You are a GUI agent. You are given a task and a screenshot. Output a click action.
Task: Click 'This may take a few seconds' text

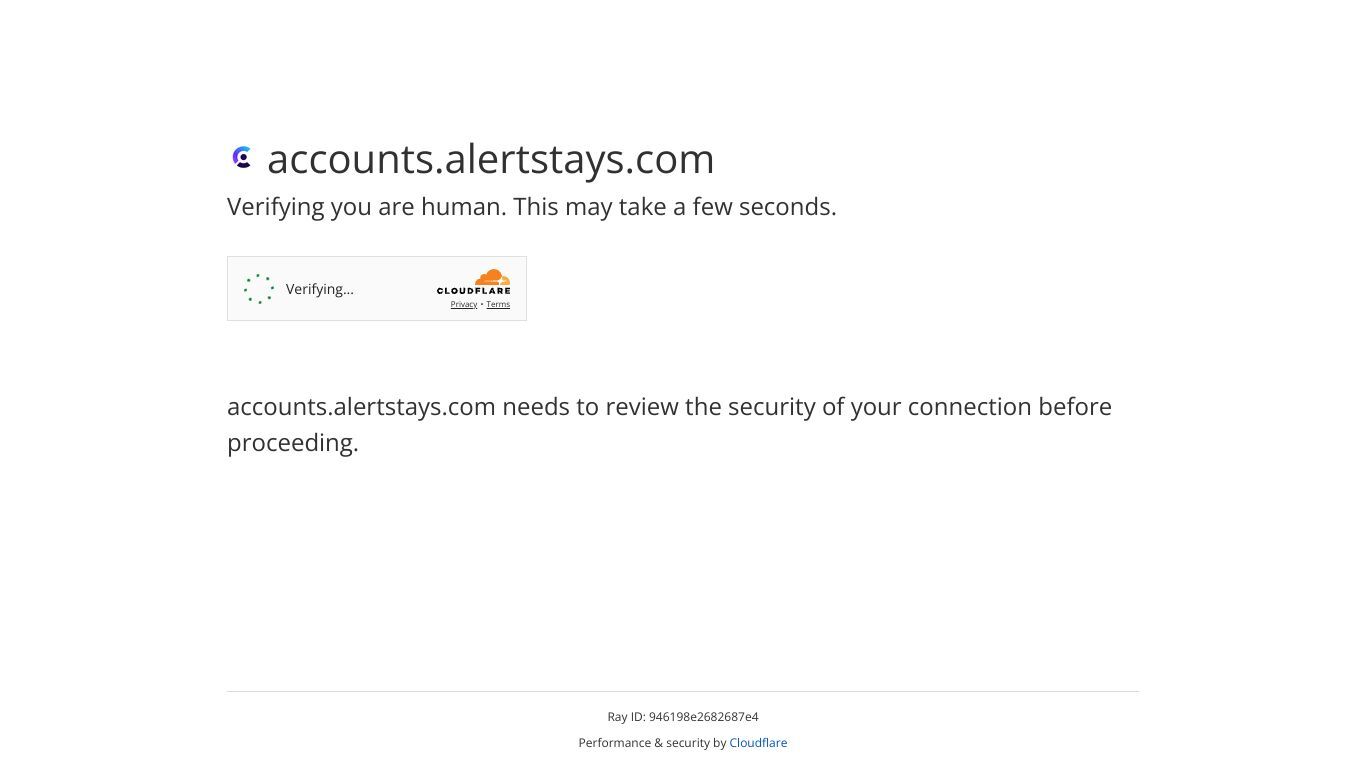point(675,207)
